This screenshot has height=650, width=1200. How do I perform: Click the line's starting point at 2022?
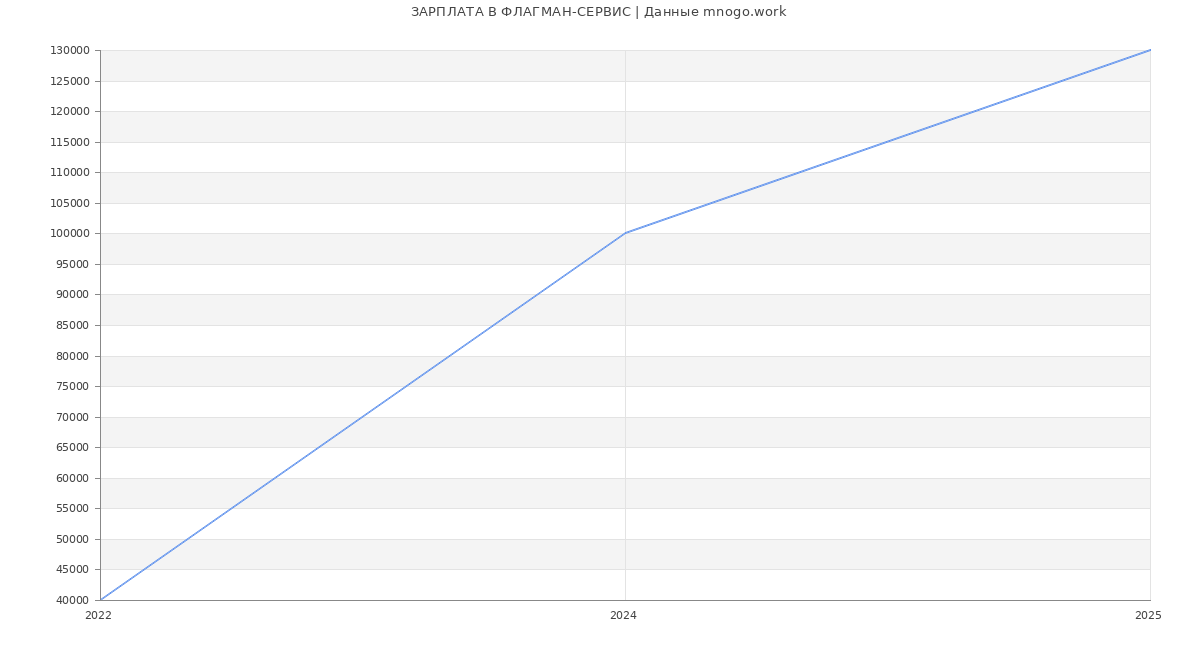pyautogui.click(x=101, y=600)
